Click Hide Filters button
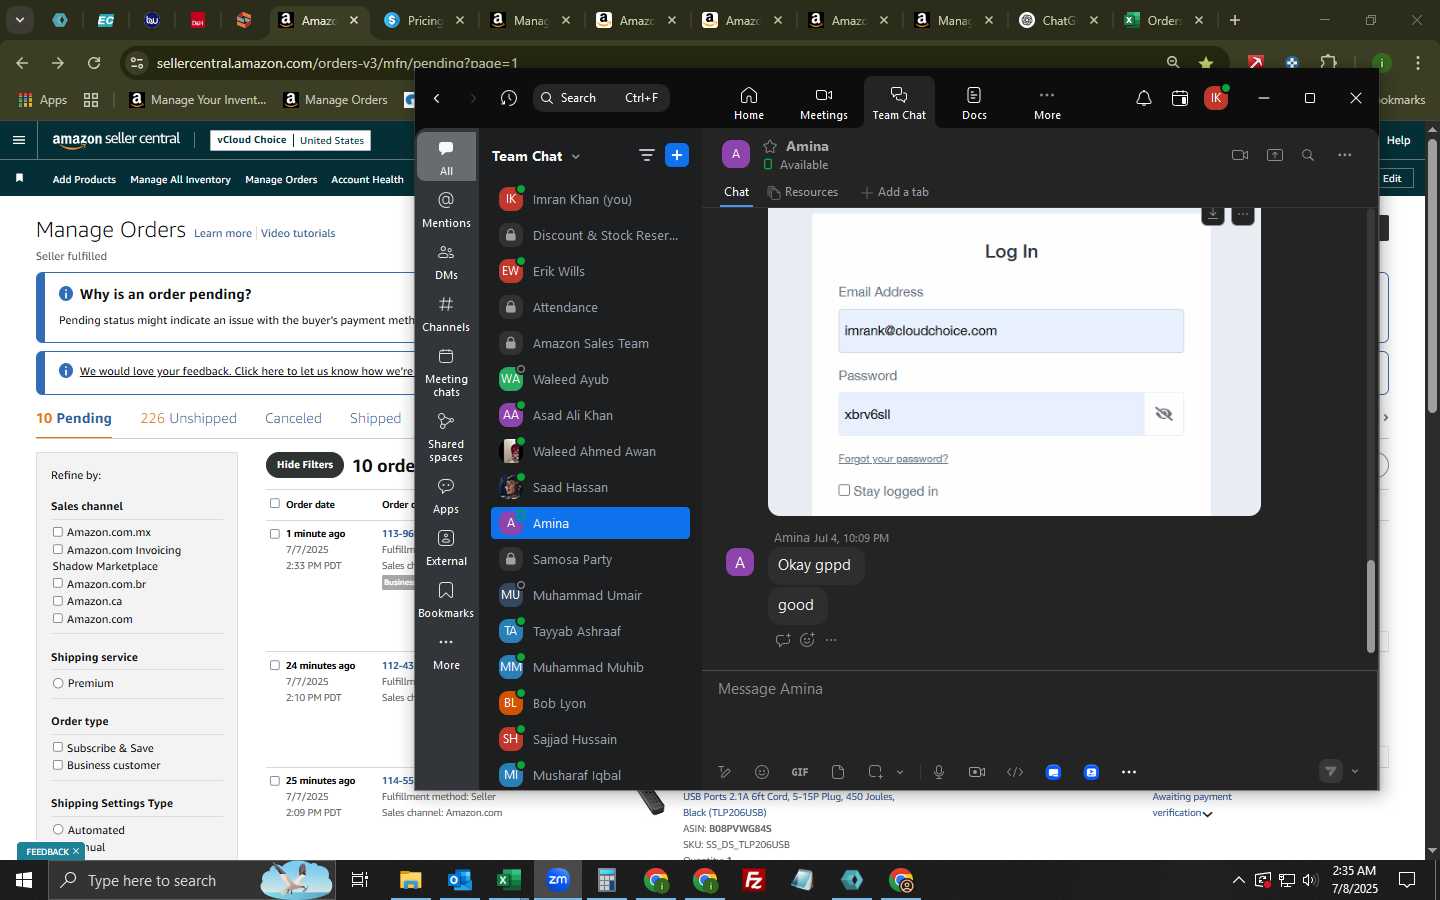This screenshot has height=900, width=1440. [x=305, y=465]
